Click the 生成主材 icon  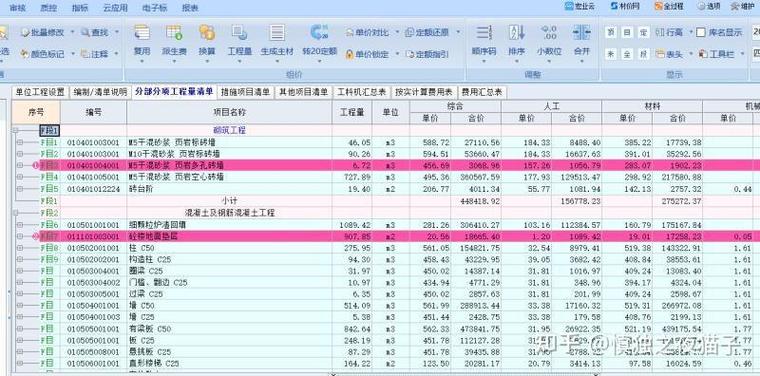277,32
